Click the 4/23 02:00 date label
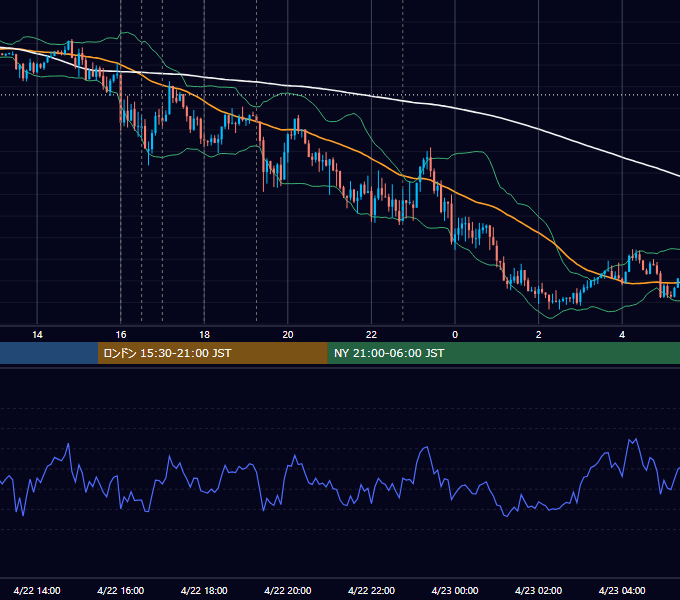Image resolution: width=680 pixels, height=600 pixels. pyautogui.click(x=538, y=590)
